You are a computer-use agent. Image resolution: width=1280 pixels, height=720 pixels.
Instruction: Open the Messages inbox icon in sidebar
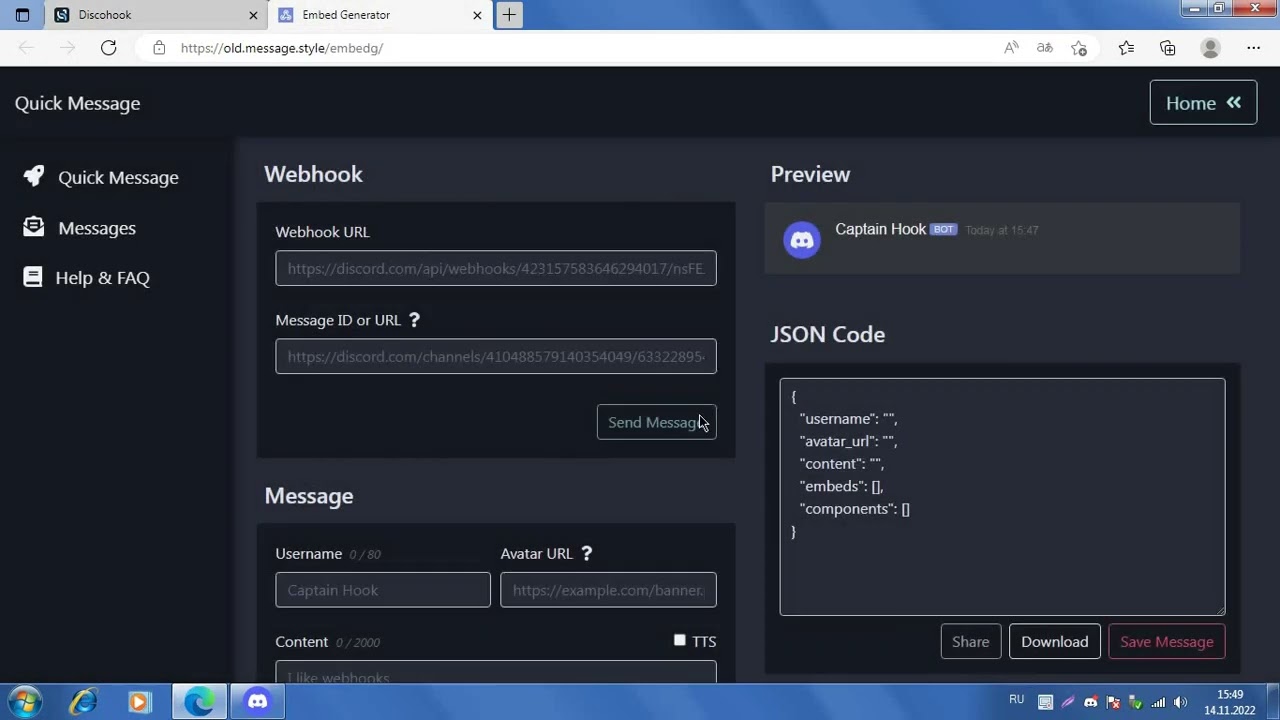pyautogui.click(x=34, y=227)
